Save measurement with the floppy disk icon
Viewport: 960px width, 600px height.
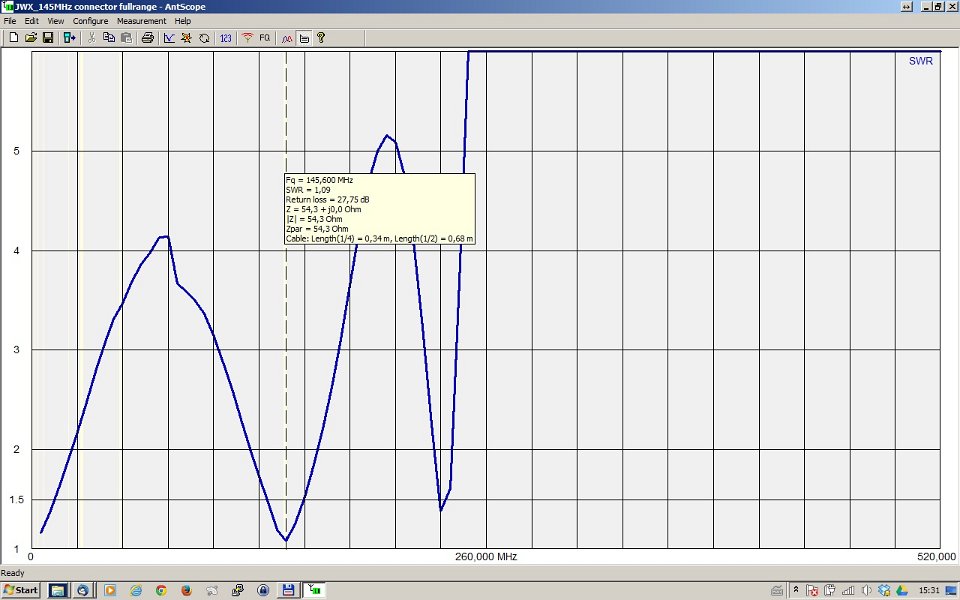pyautogui.click(x=47, y=38)
